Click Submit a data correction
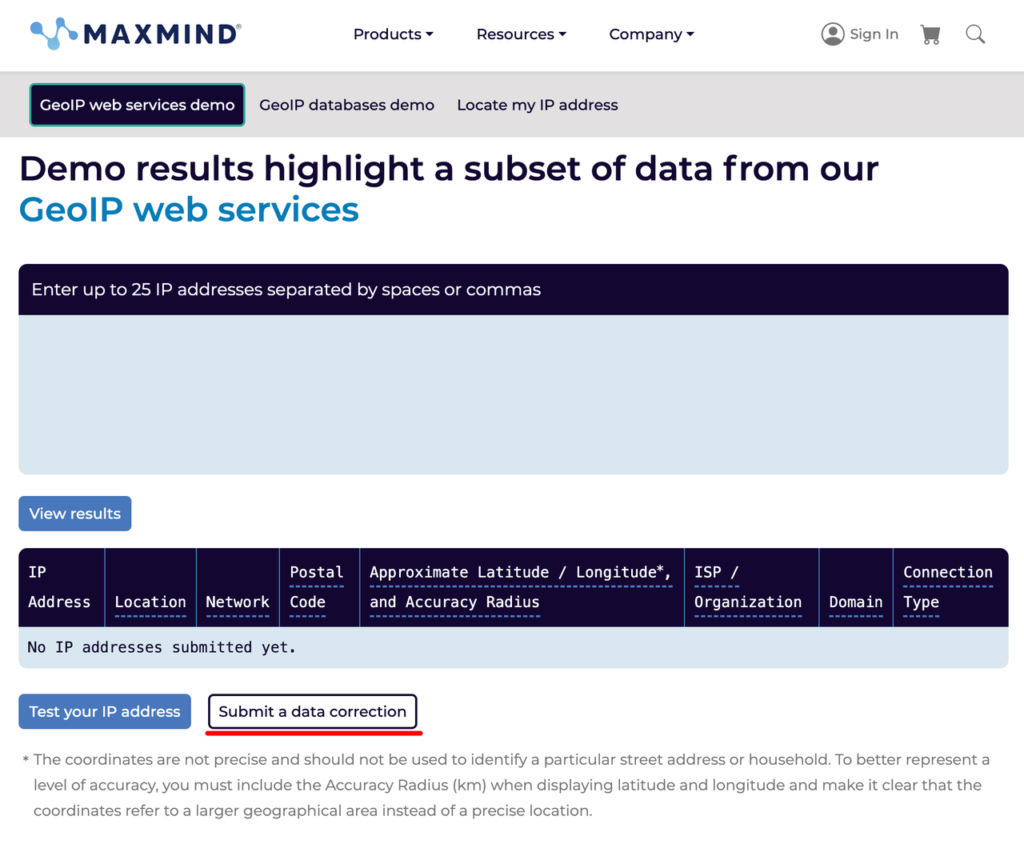This screenshot has height=844, width=1024. [x=312, y=712]
